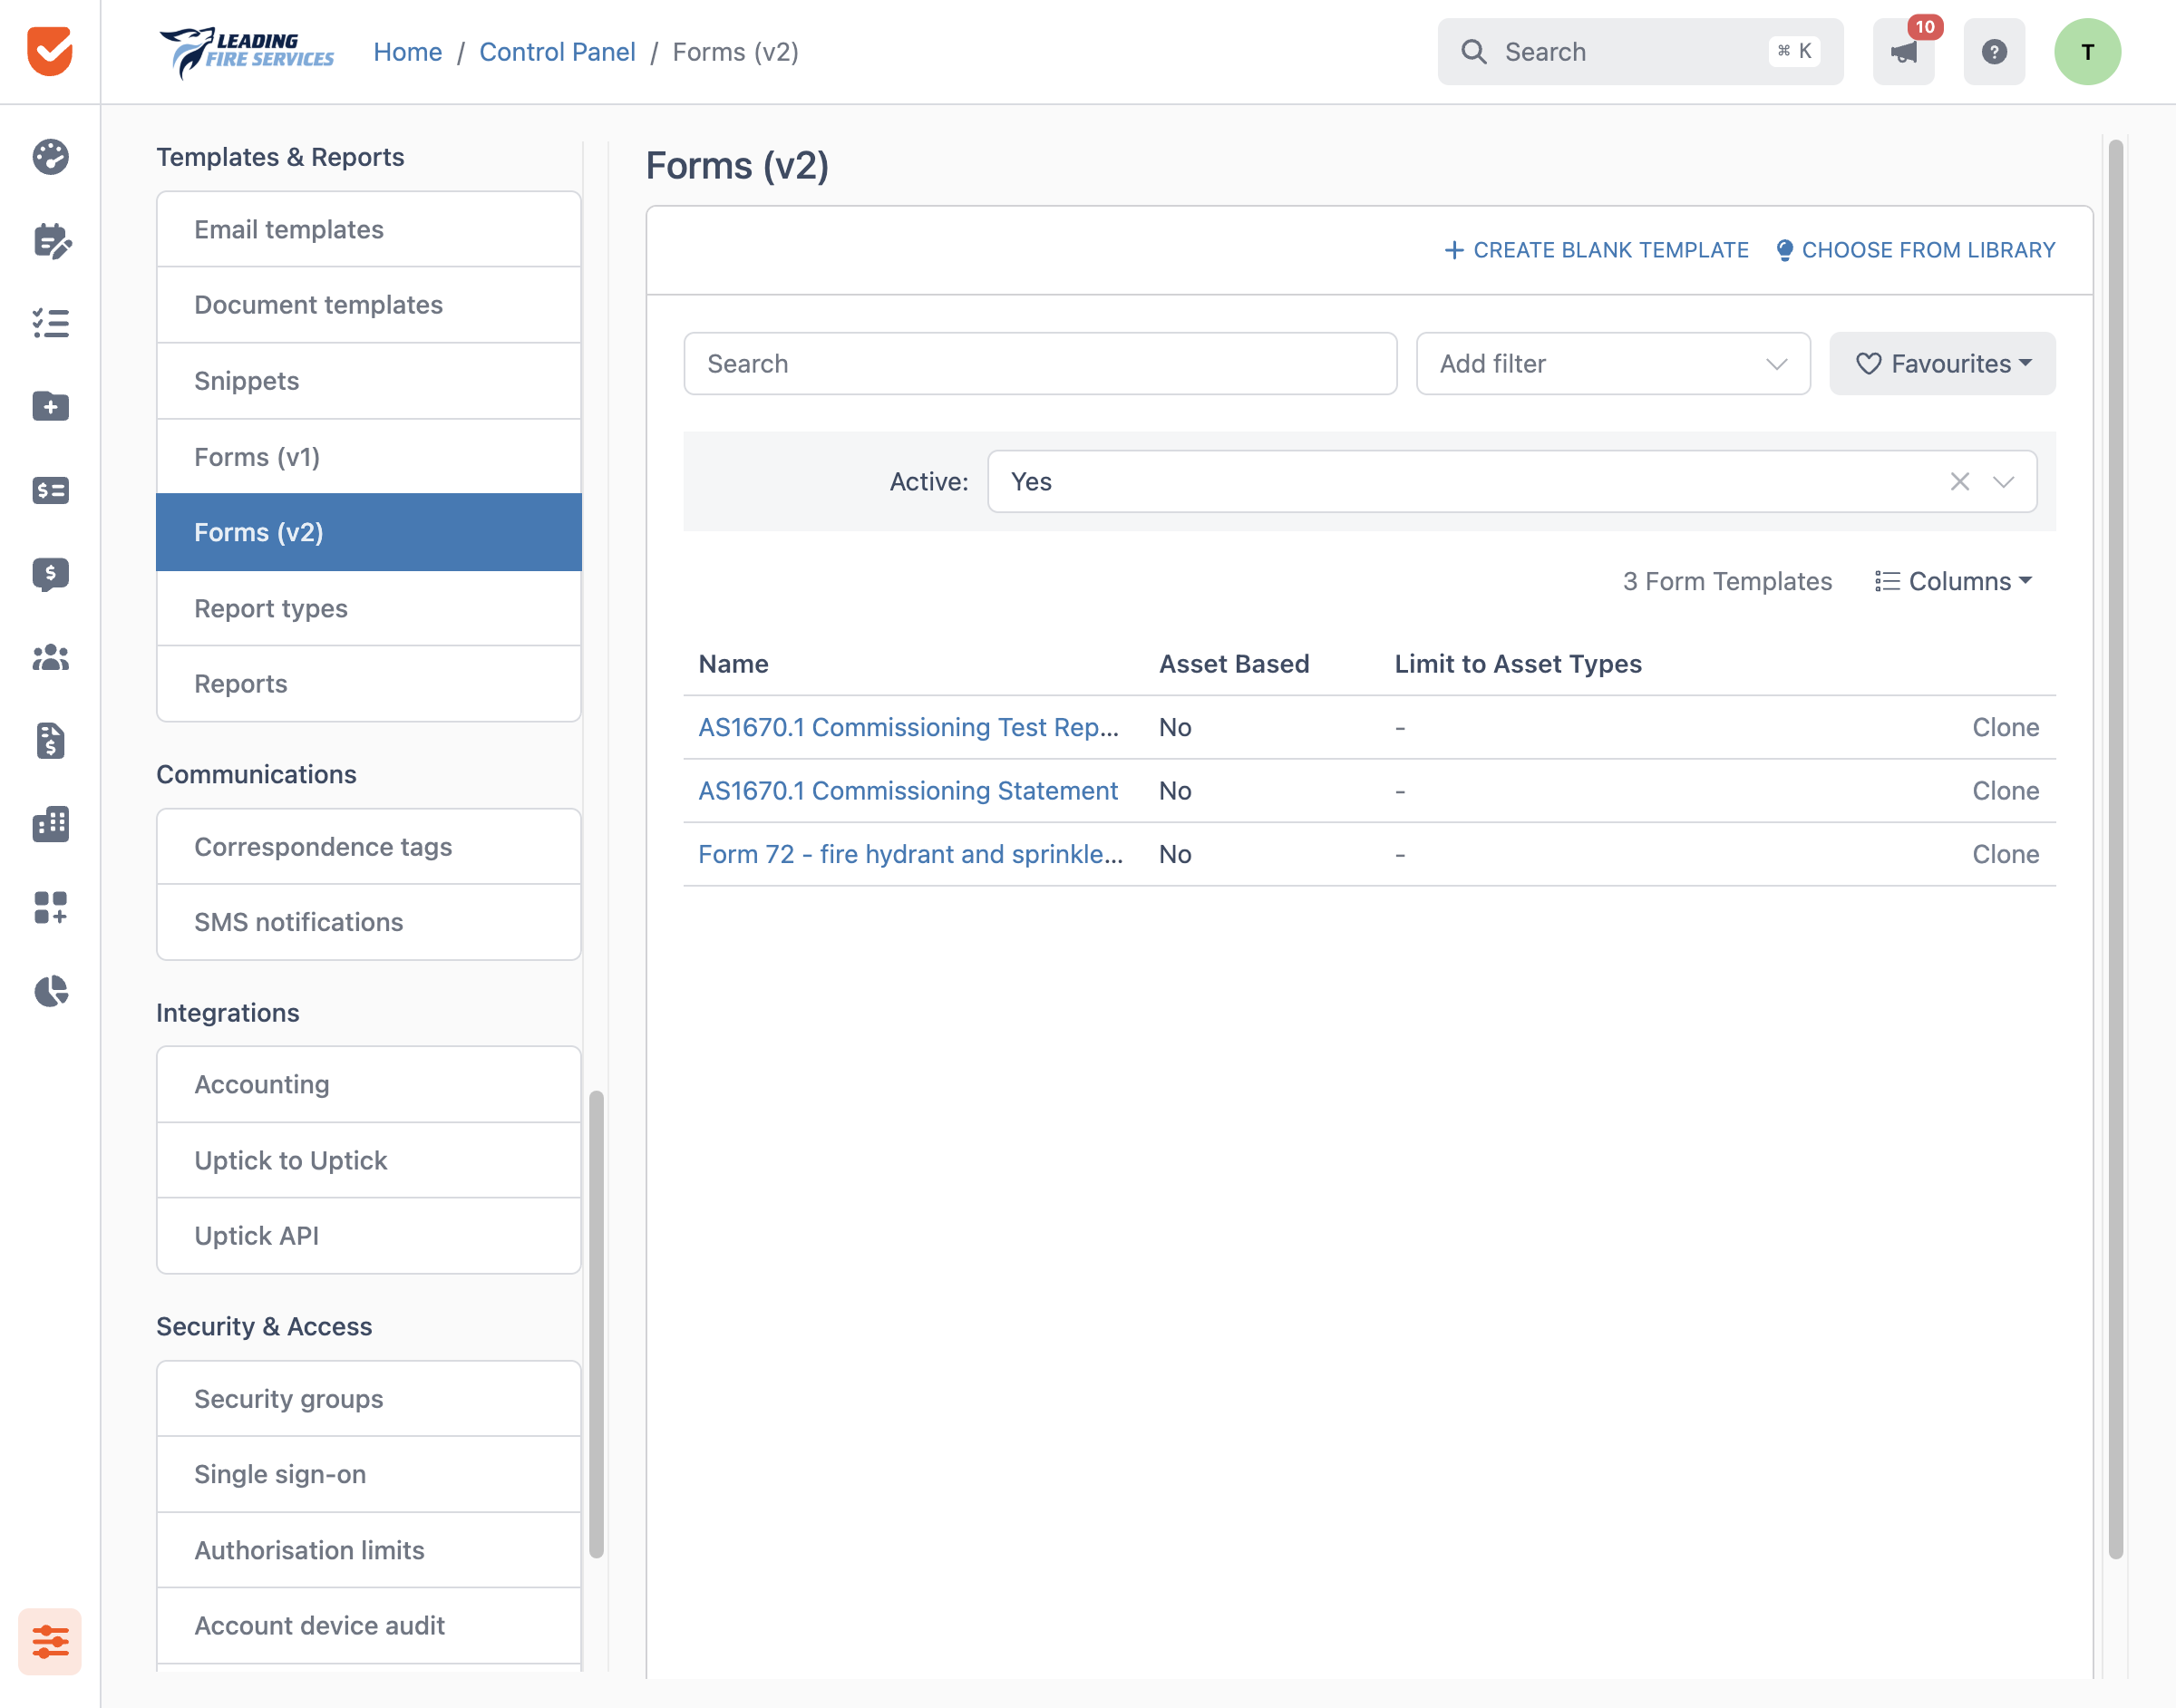Screen dimensions: 2176x1708
Task: Open the help question mark icon
Action: 1994,51
